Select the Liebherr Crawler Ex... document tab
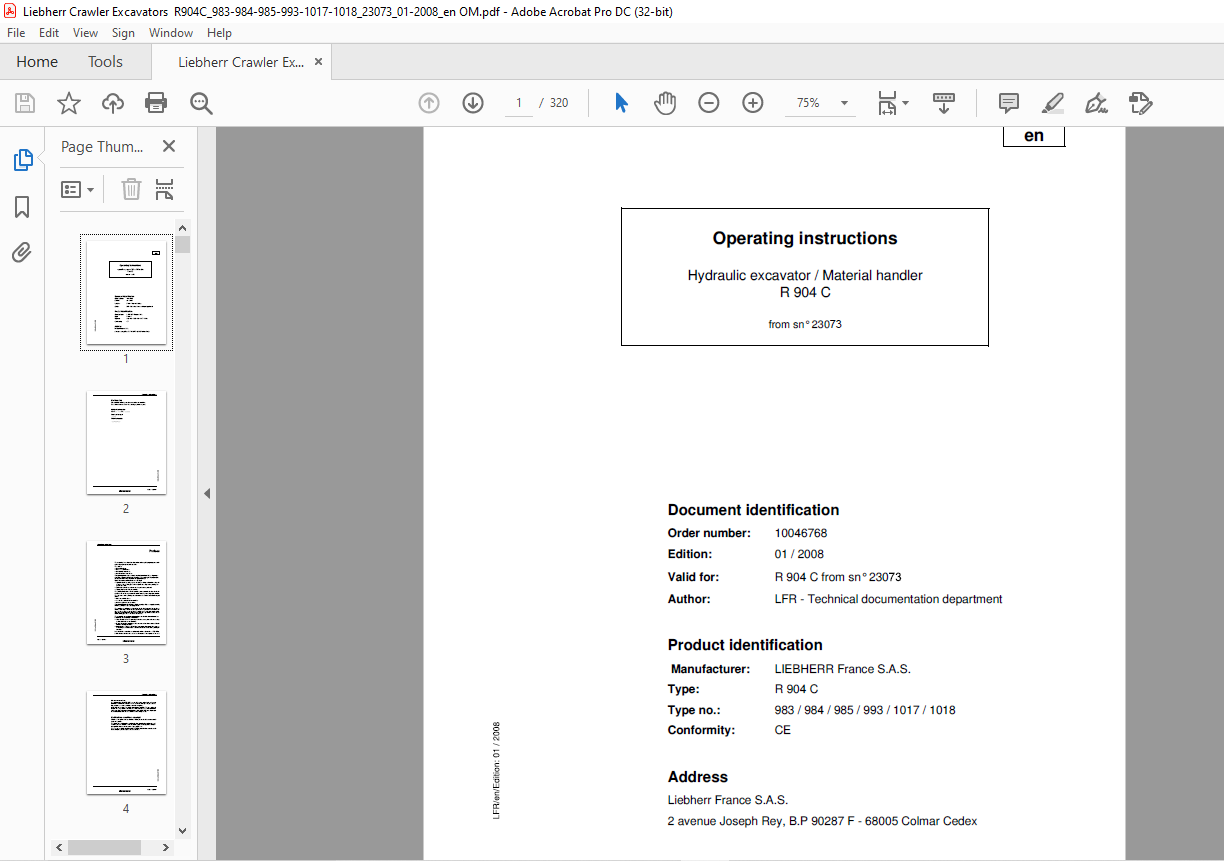 coord(241,62)
